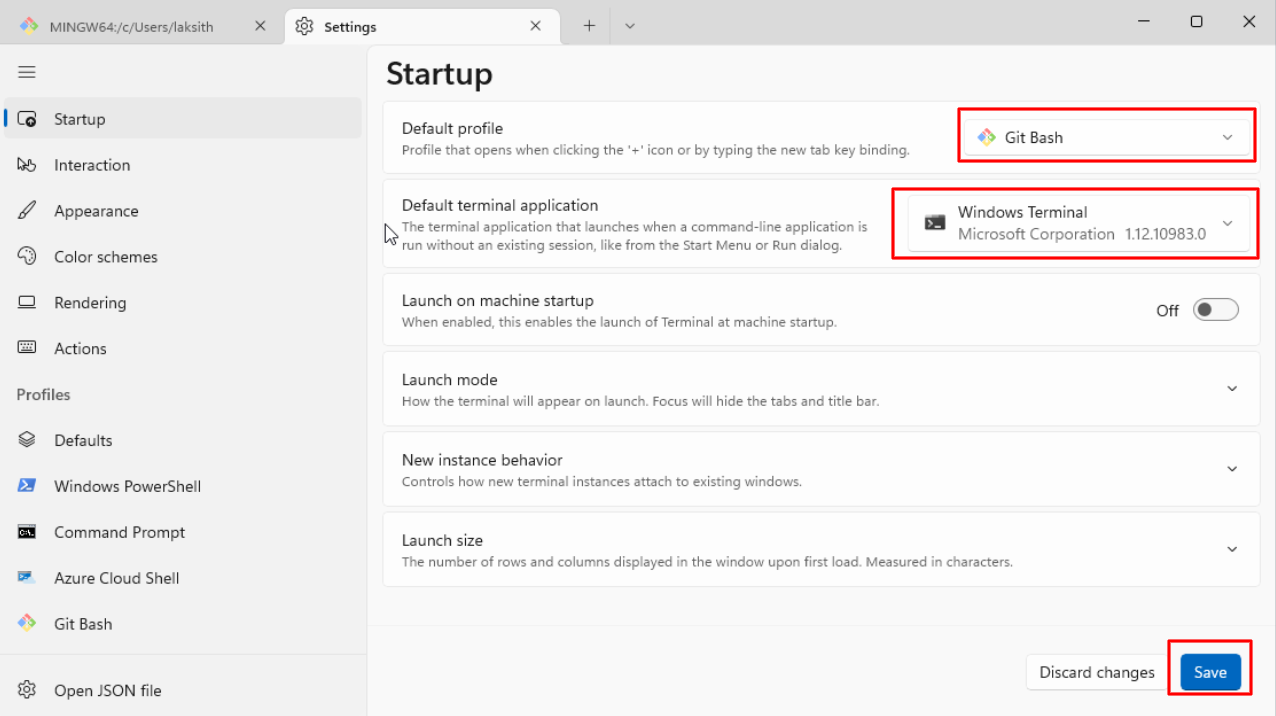Click the Save button
The image size is (1276, 716).
[1210, 672]
